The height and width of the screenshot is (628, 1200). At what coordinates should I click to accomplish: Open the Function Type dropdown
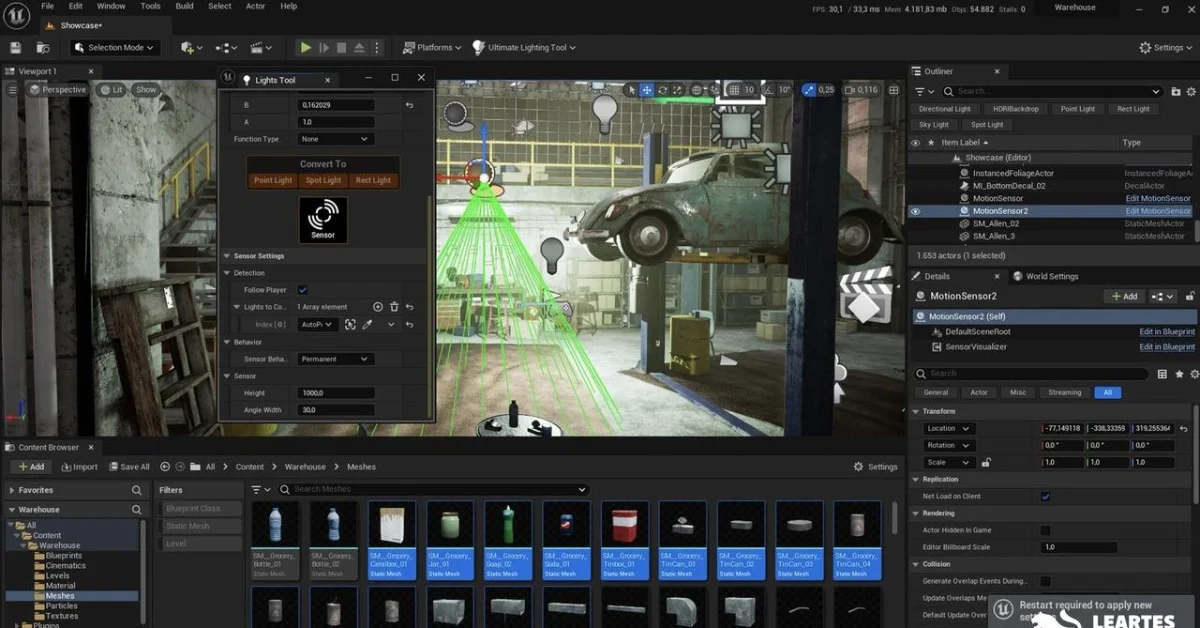point(334,139)
